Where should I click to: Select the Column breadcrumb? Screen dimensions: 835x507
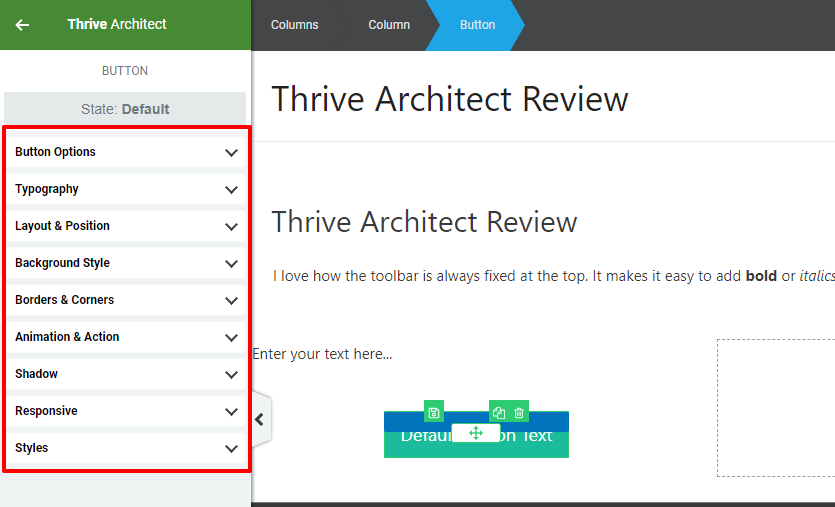389,25
